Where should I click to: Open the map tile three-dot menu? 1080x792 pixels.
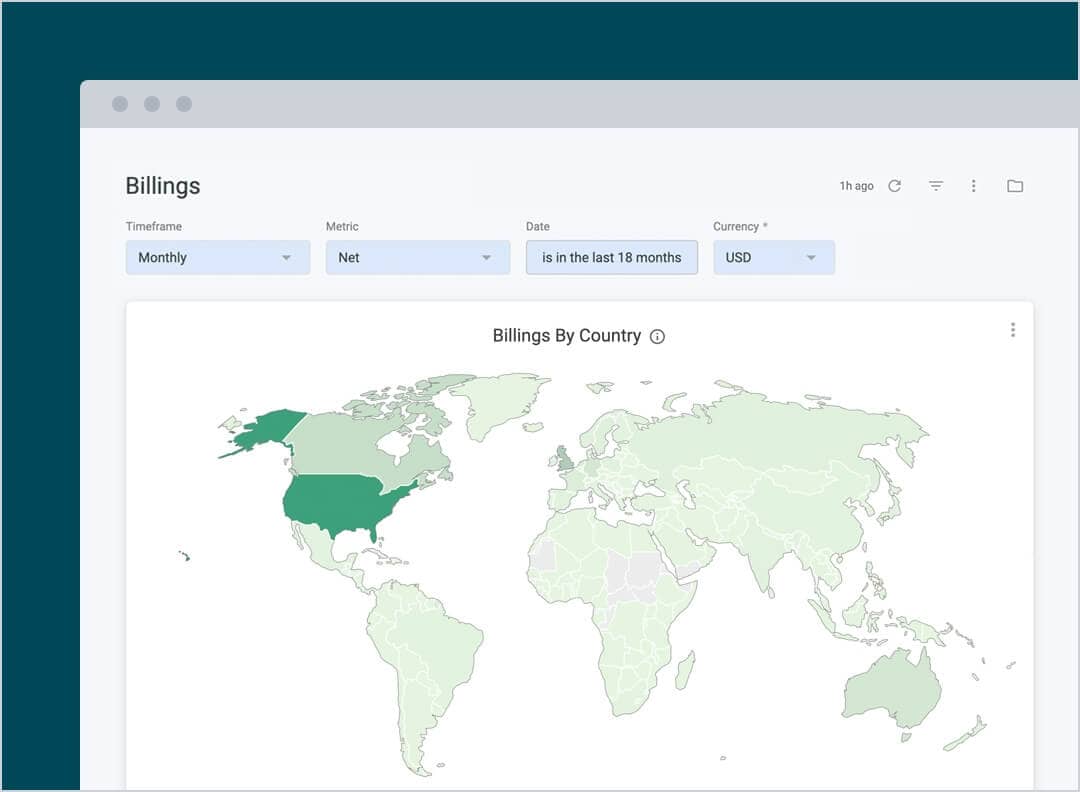click(x=1012, y=330)
